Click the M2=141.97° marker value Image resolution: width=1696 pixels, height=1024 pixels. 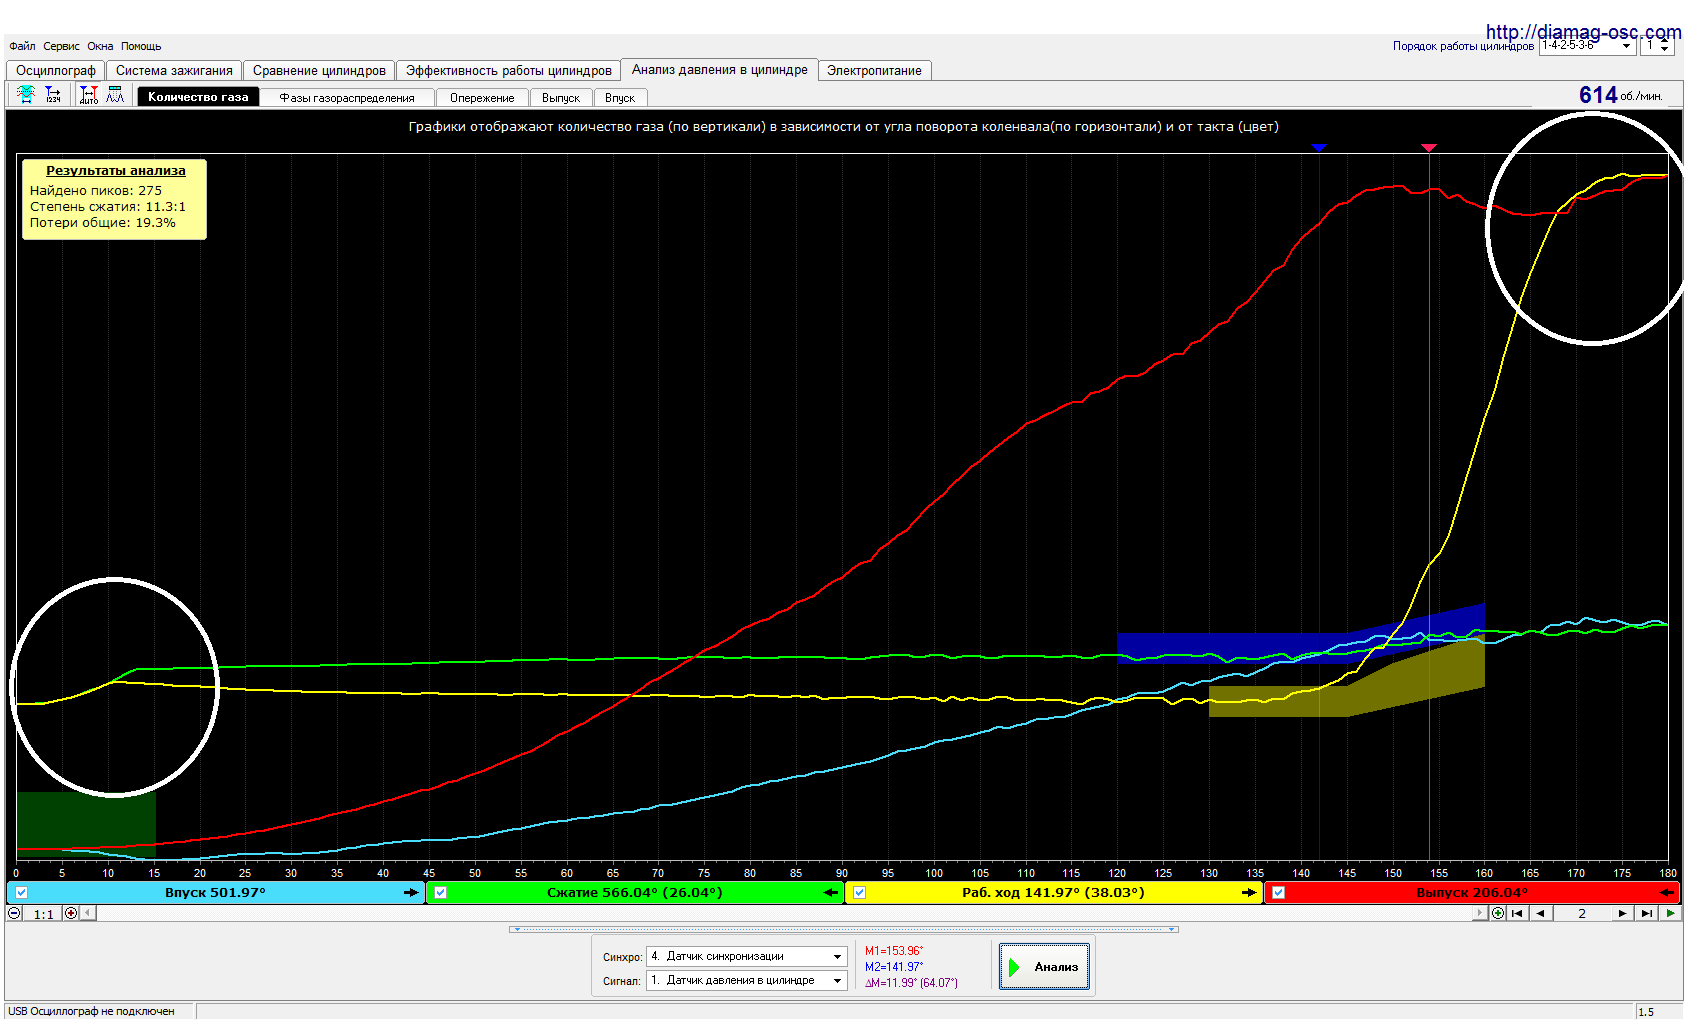point(894,967)
